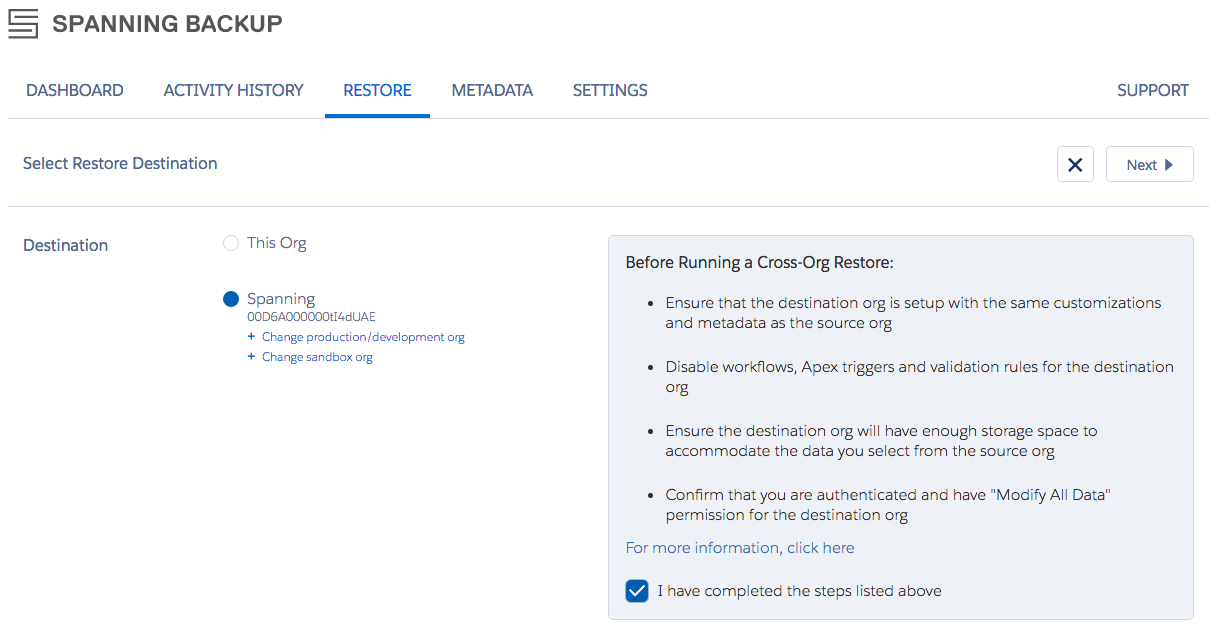1215x628 pixels.
Task: Open the Dashboard tab
Action: [75, 90]
